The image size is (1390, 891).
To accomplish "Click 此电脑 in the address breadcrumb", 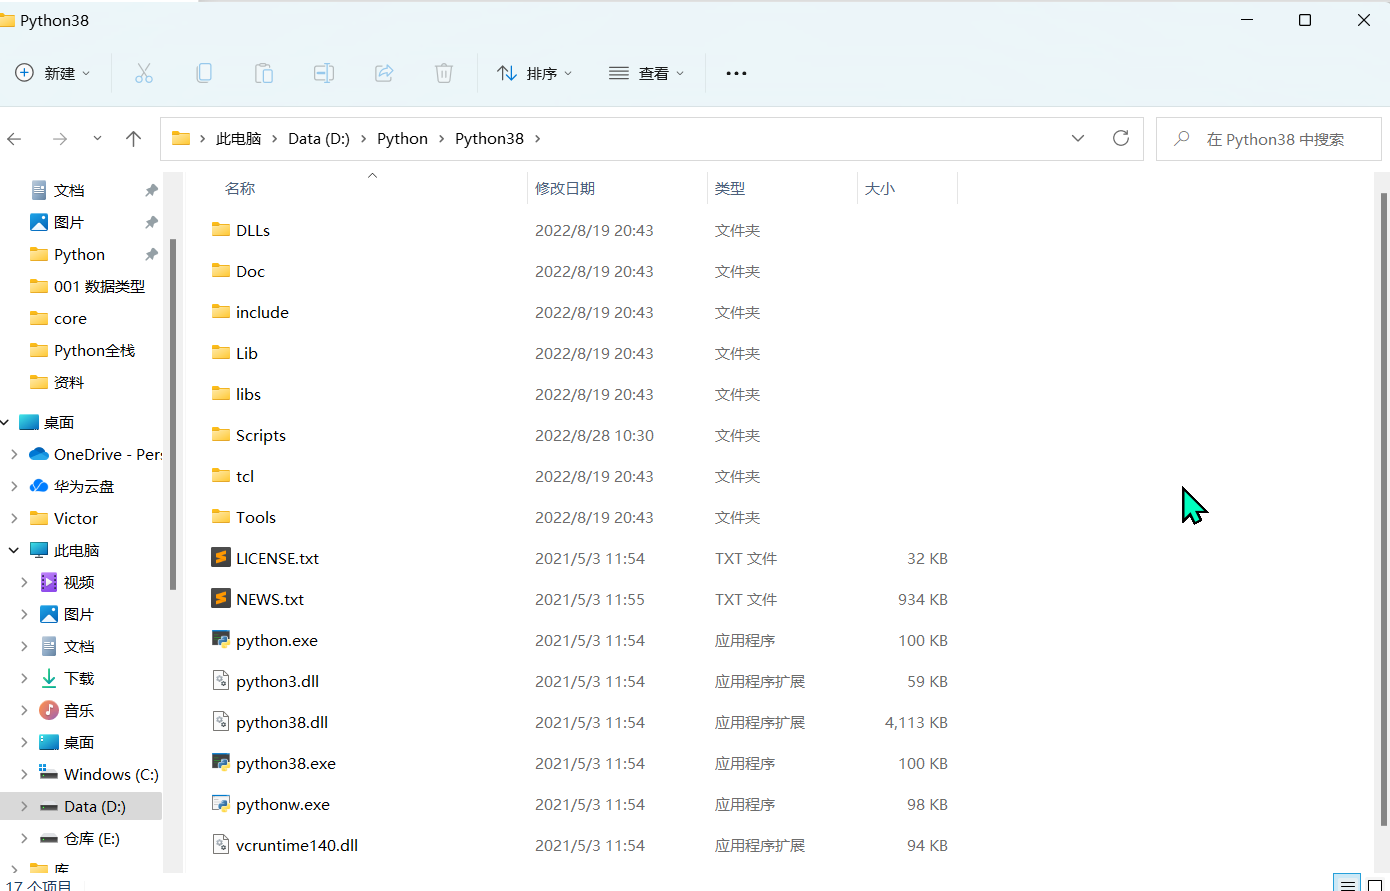I will pos(238,139).
